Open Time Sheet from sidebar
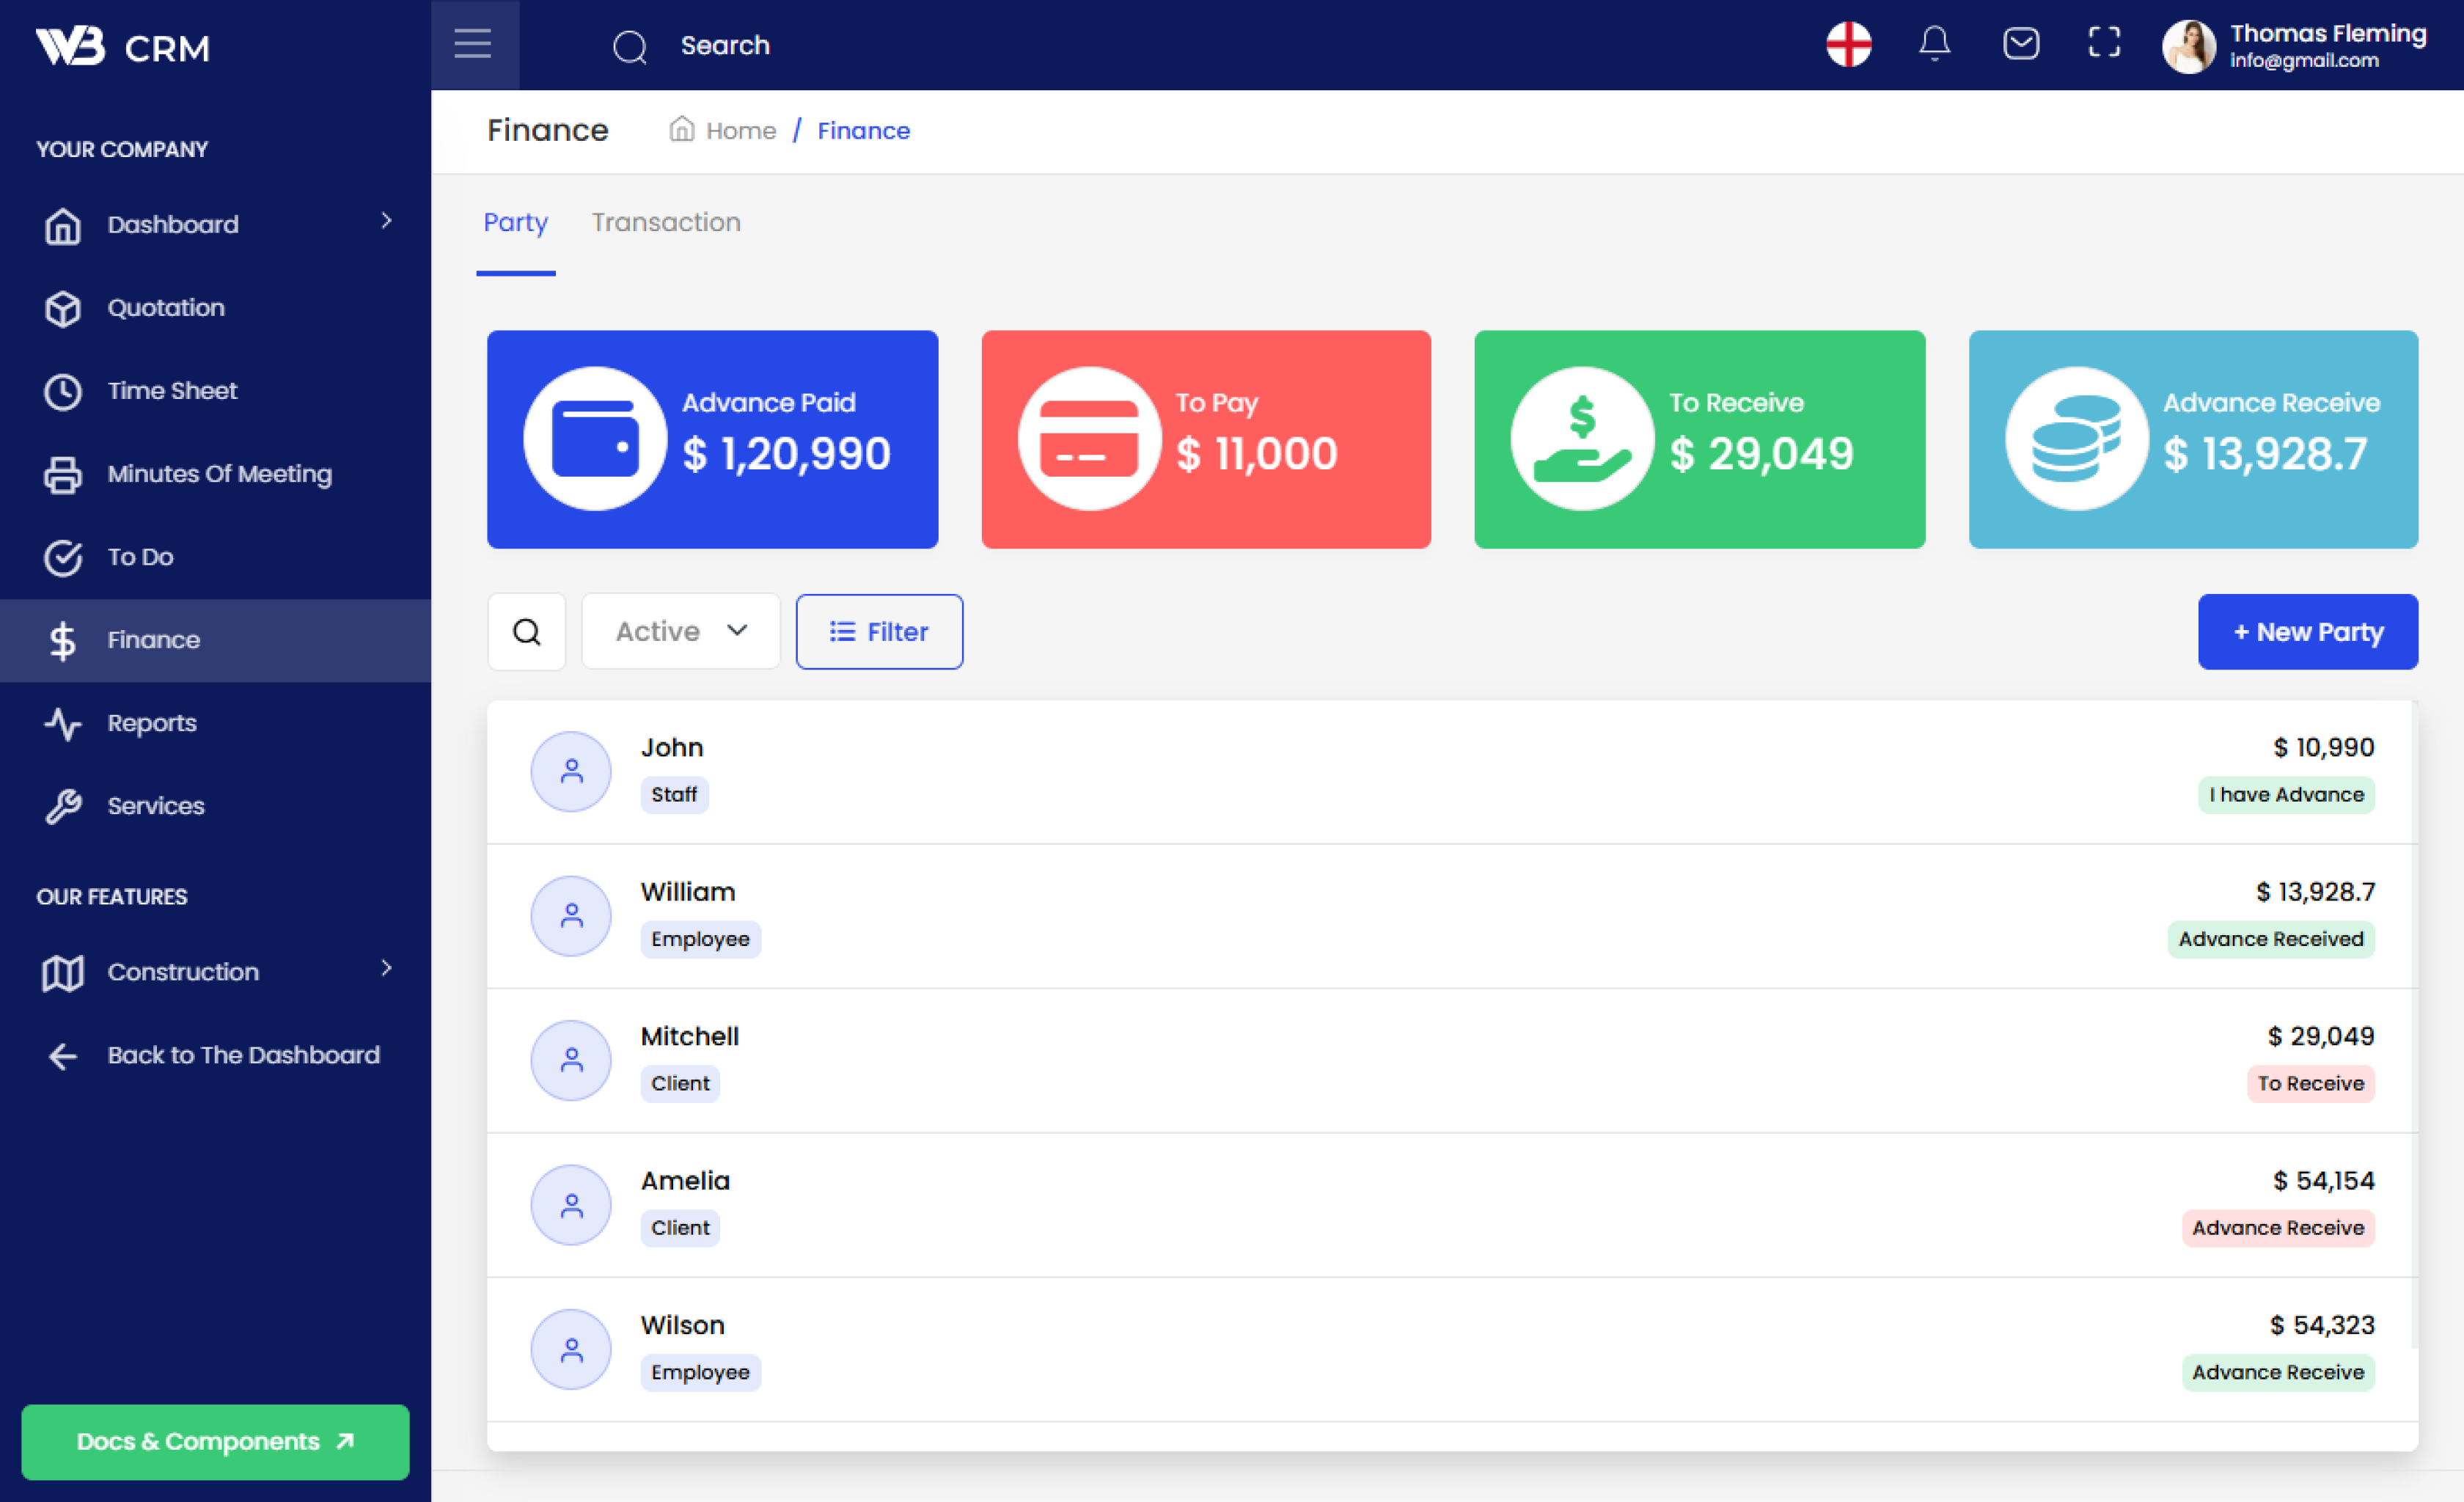The image size is (2464, 1502). pos(172,391)
